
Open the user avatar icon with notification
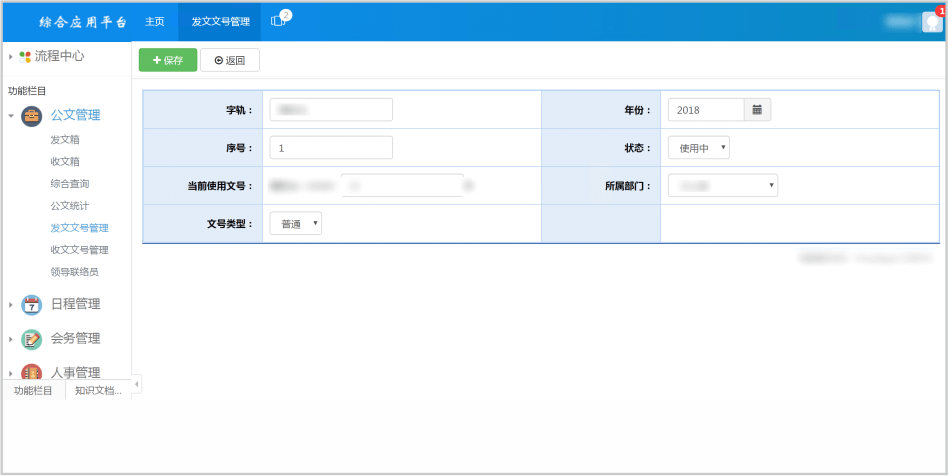coord(932,21)
